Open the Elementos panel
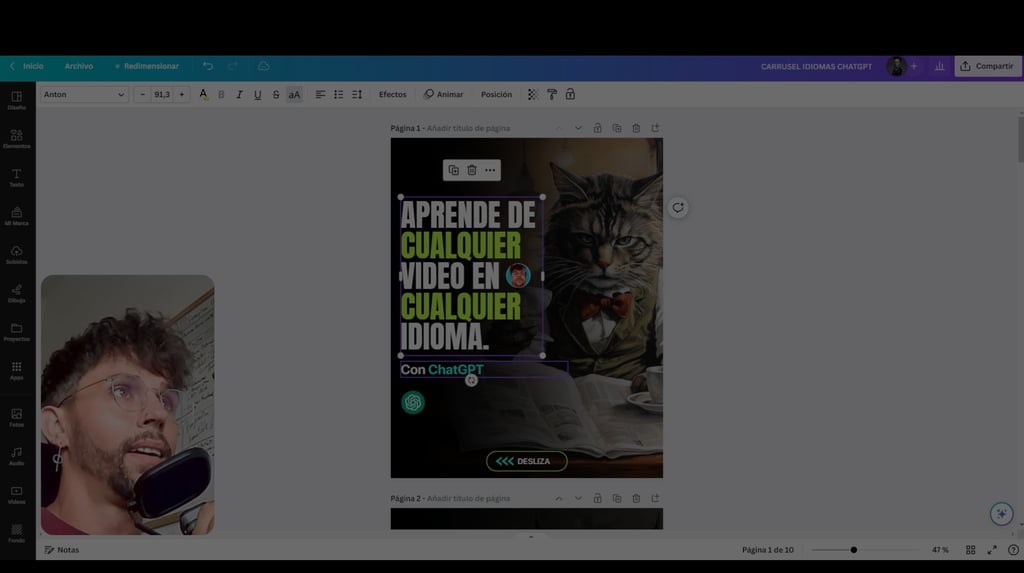1024x573 pixels. point(16,139)
